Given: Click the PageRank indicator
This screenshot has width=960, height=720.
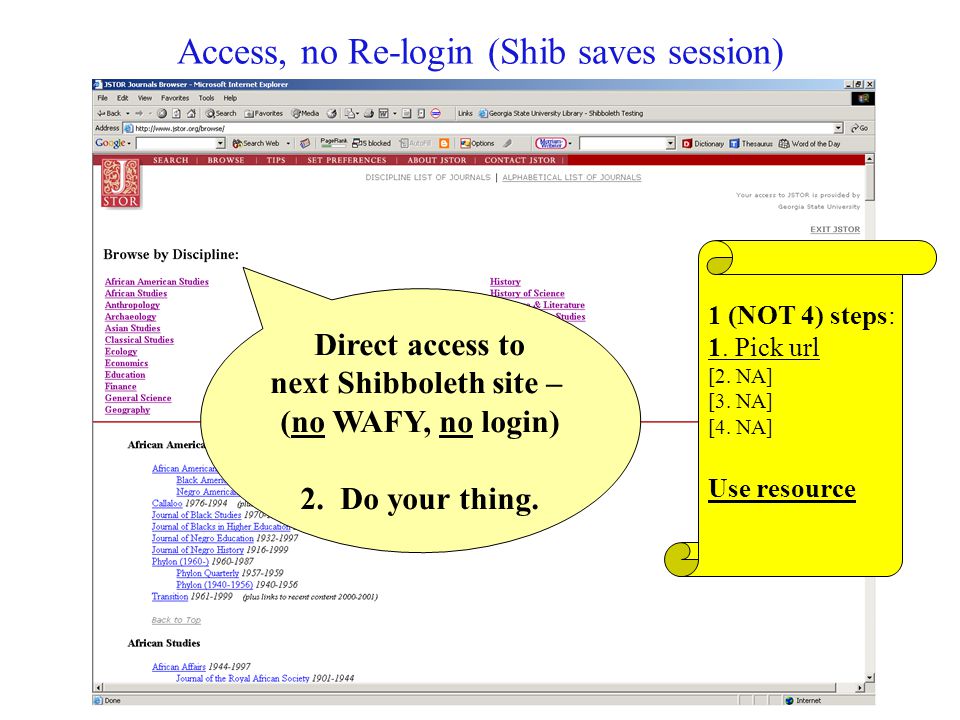Looking at the screenshot, I should pyautogui.click(x=334, y=143).
